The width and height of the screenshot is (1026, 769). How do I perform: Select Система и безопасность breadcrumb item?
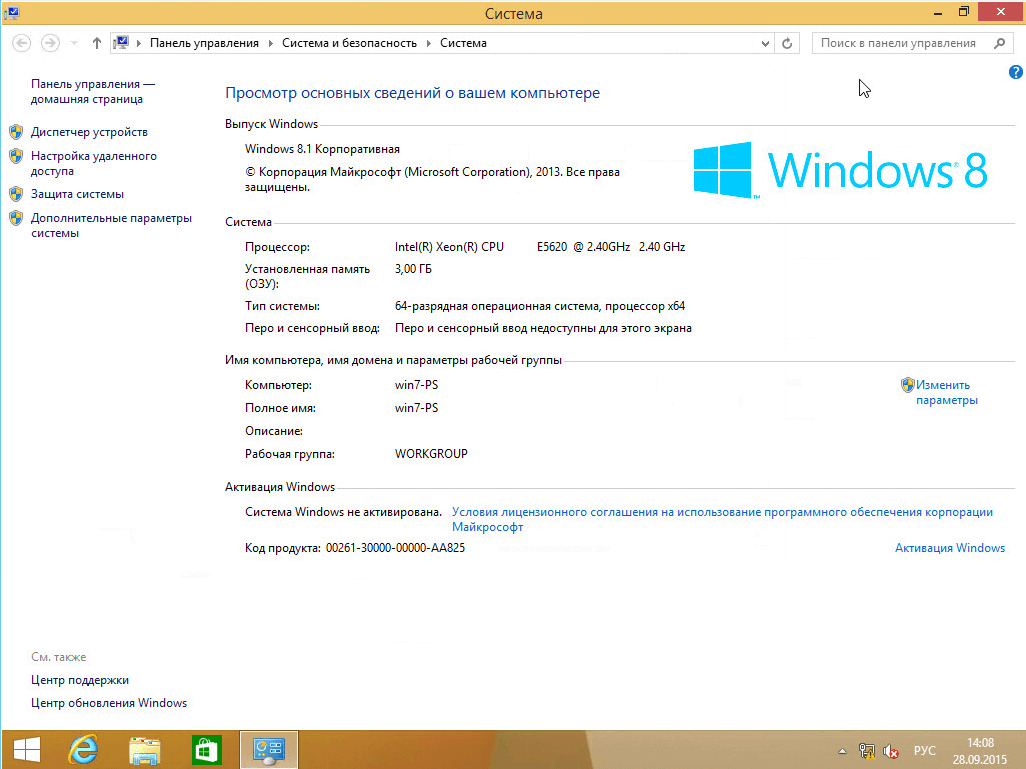click(x=349, y=43)
